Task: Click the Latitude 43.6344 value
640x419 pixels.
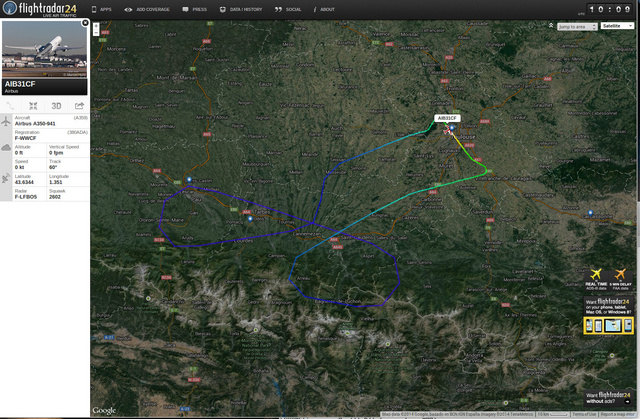Action: [x=24, y=182]
